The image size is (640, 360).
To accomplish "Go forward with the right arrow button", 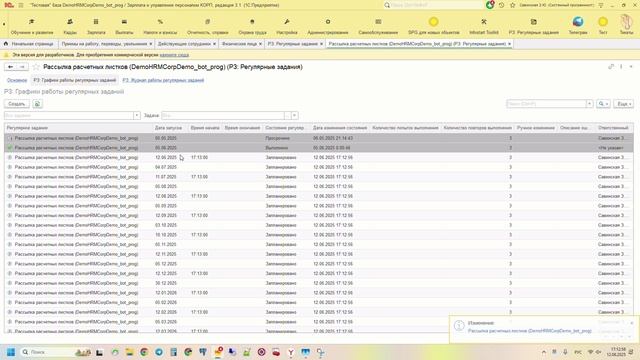I will coord(22,67).
